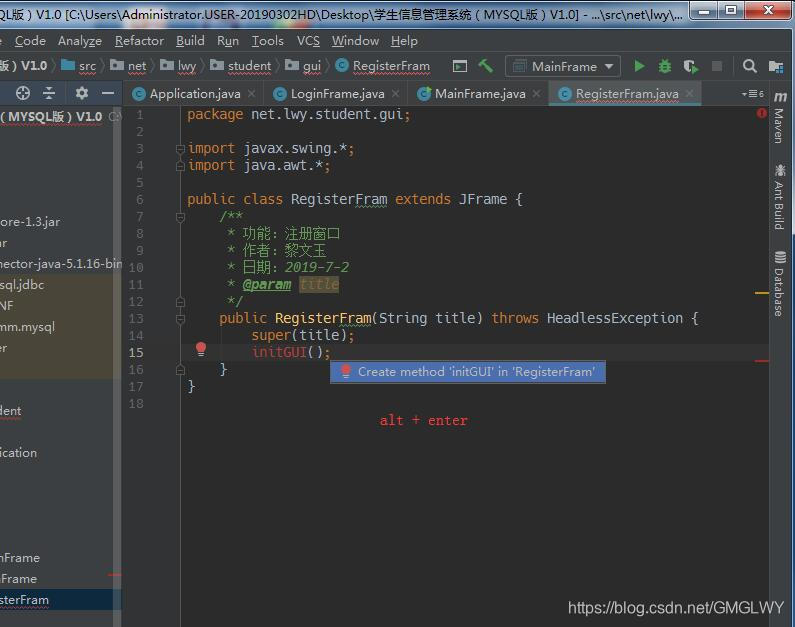Click the red error indicator above editor scrollbar

coord(762,113)
